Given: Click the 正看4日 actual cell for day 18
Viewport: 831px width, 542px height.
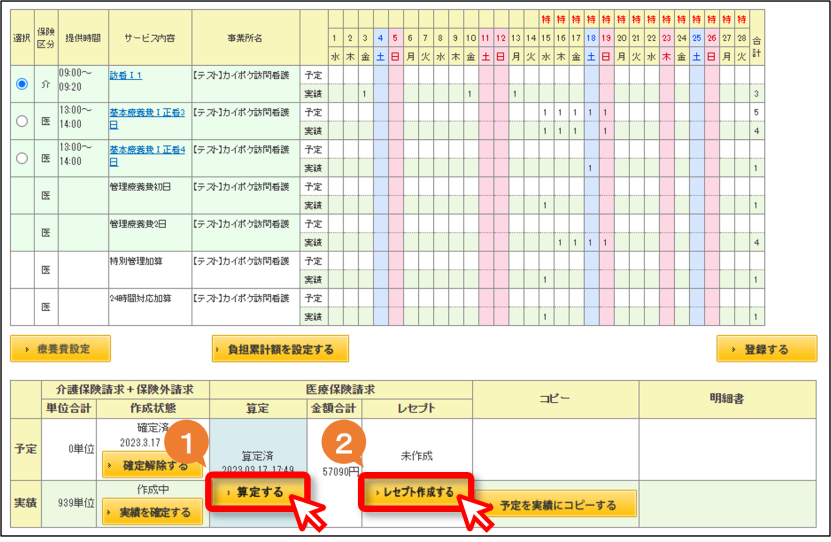Looking at the screenshot, I should tap(590, 168).
